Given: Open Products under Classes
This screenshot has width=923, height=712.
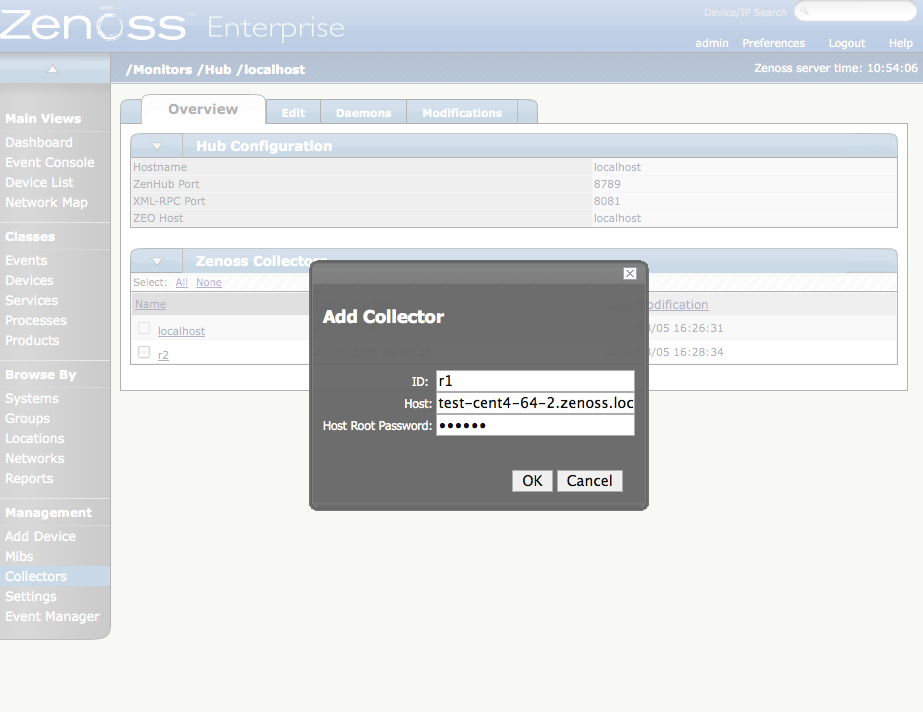Looking at the screenshot, I should click(x=32, y=341).
